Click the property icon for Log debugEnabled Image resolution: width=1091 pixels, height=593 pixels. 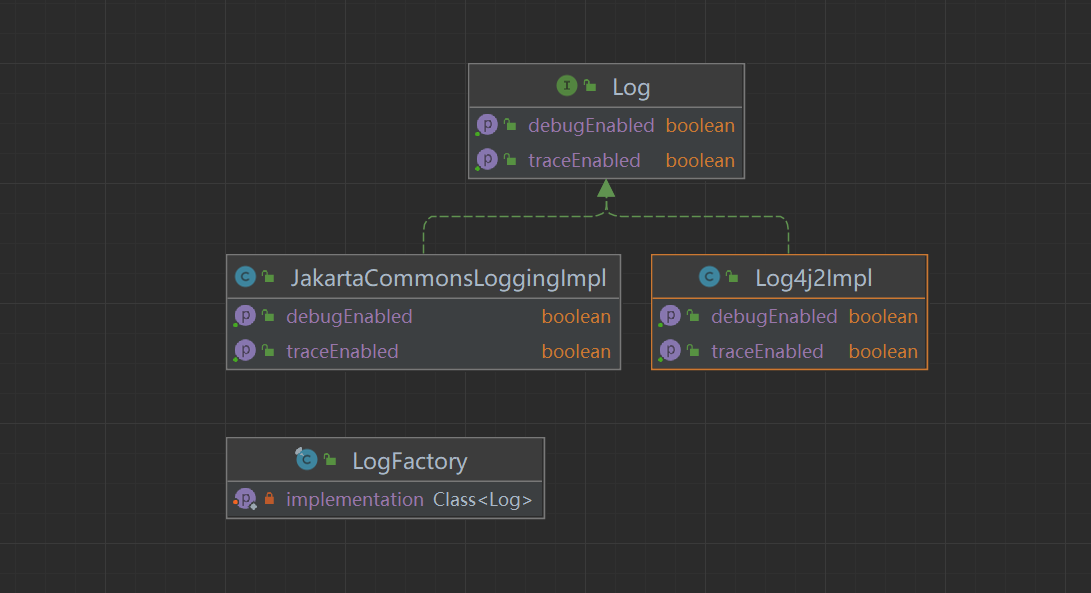click(x=487, y=125)
